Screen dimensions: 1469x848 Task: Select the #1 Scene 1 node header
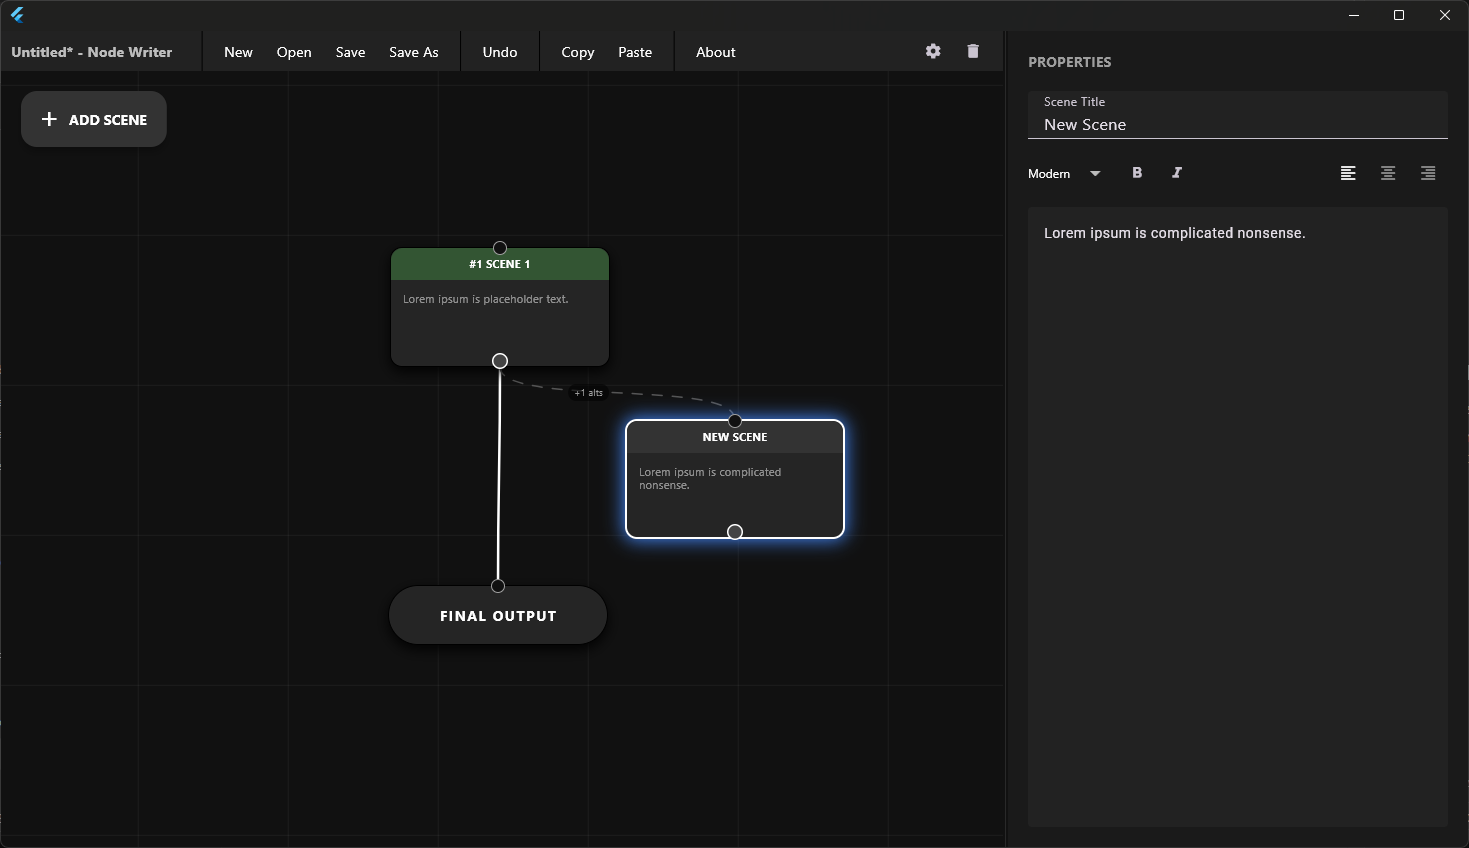point(500,264)
